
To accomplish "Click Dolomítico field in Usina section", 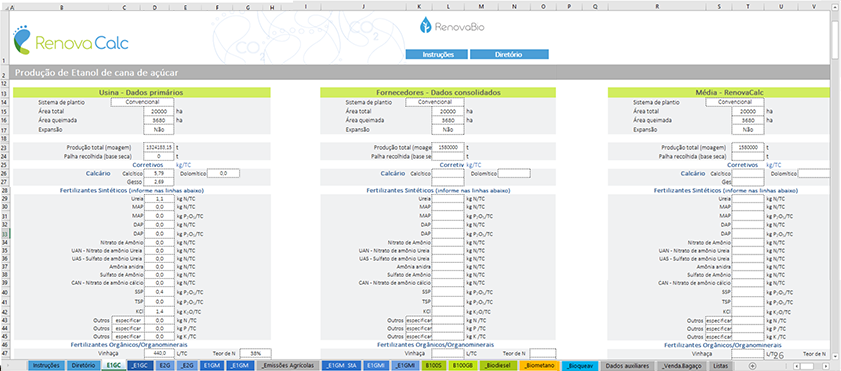I will coord(223,174).
